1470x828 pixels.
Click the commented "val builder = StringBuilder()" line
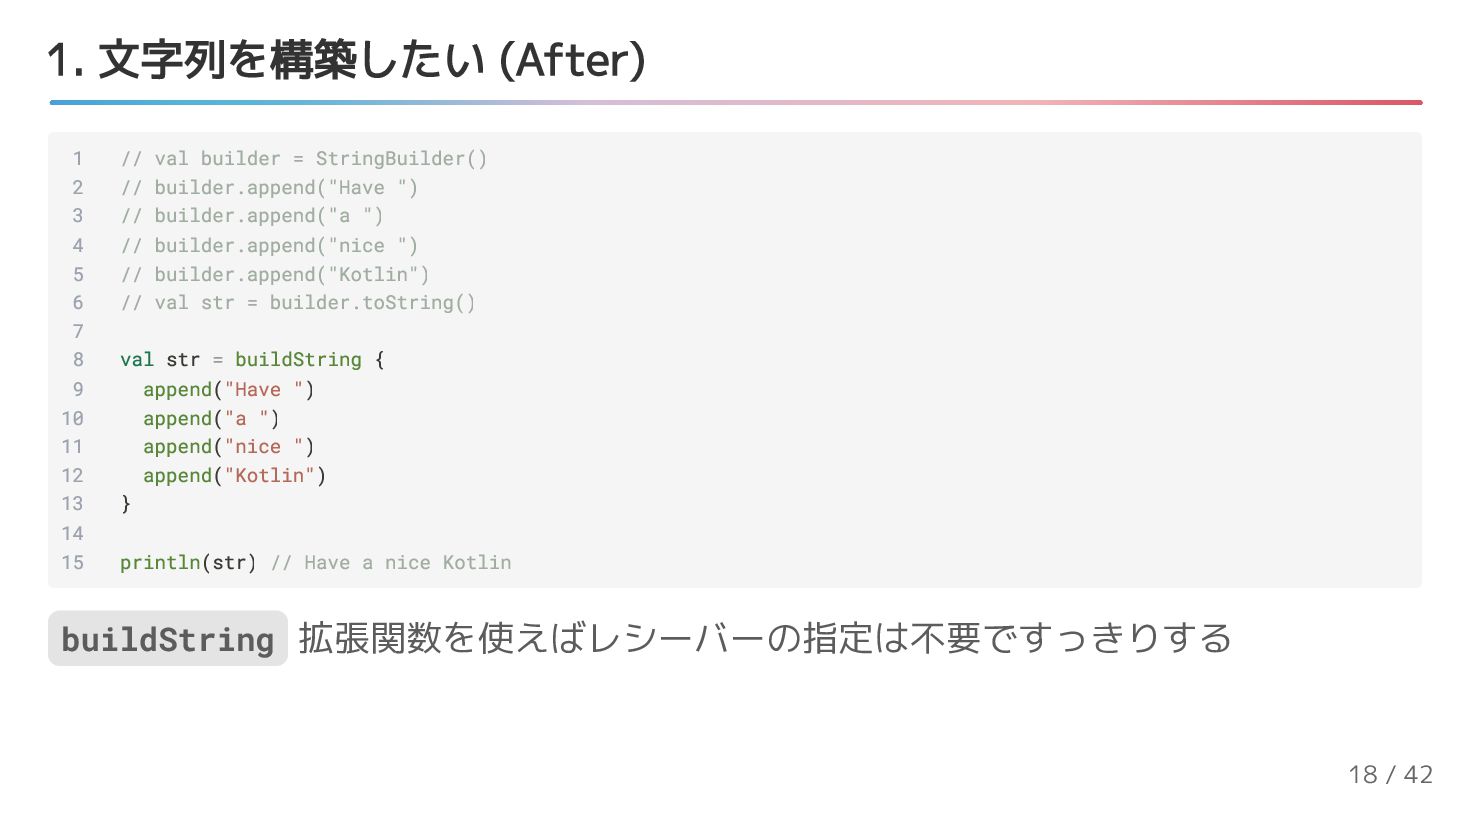pyautogui.click(x=304, y=159)
